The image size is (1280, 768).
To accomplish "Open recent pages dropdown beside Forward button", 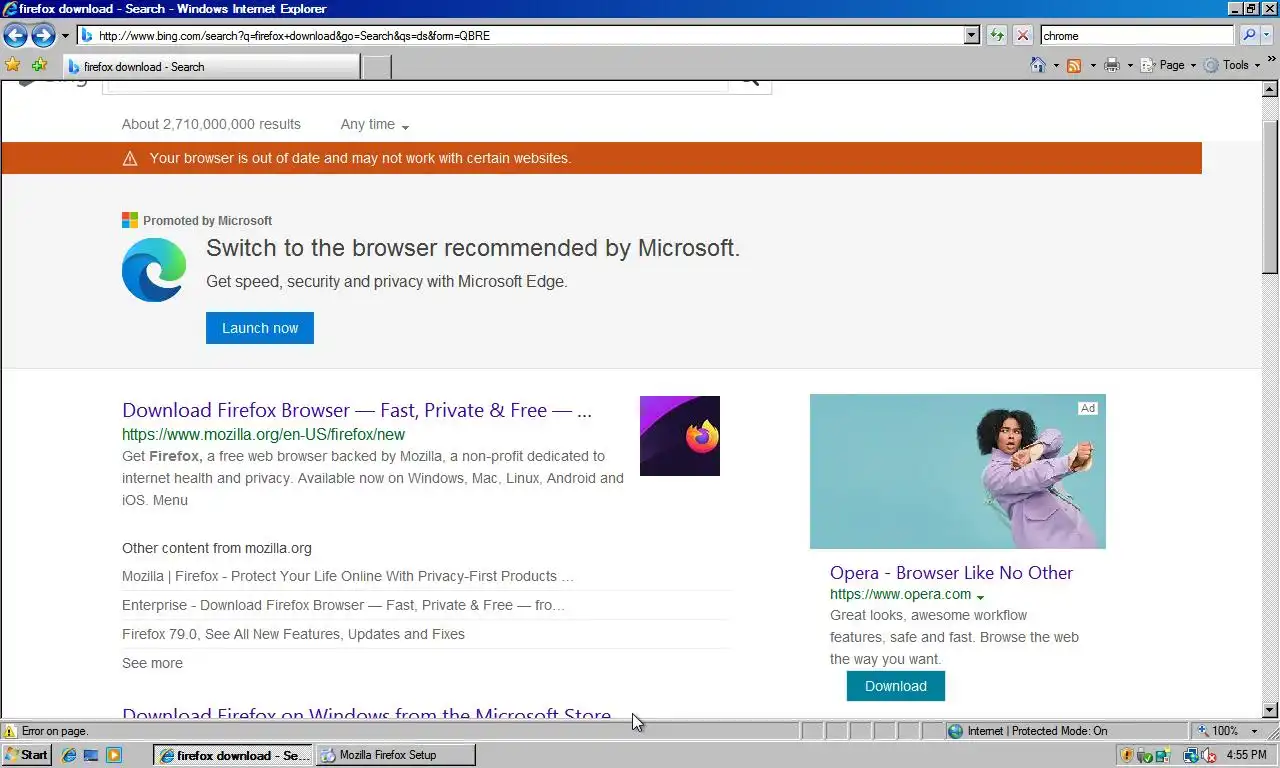I will [65, 36].
